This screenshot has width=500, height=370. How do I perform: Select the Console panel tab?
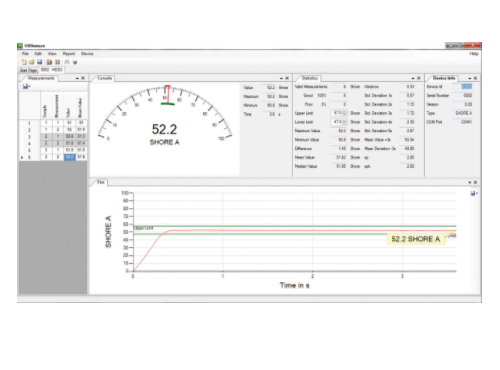pos(105,78)
